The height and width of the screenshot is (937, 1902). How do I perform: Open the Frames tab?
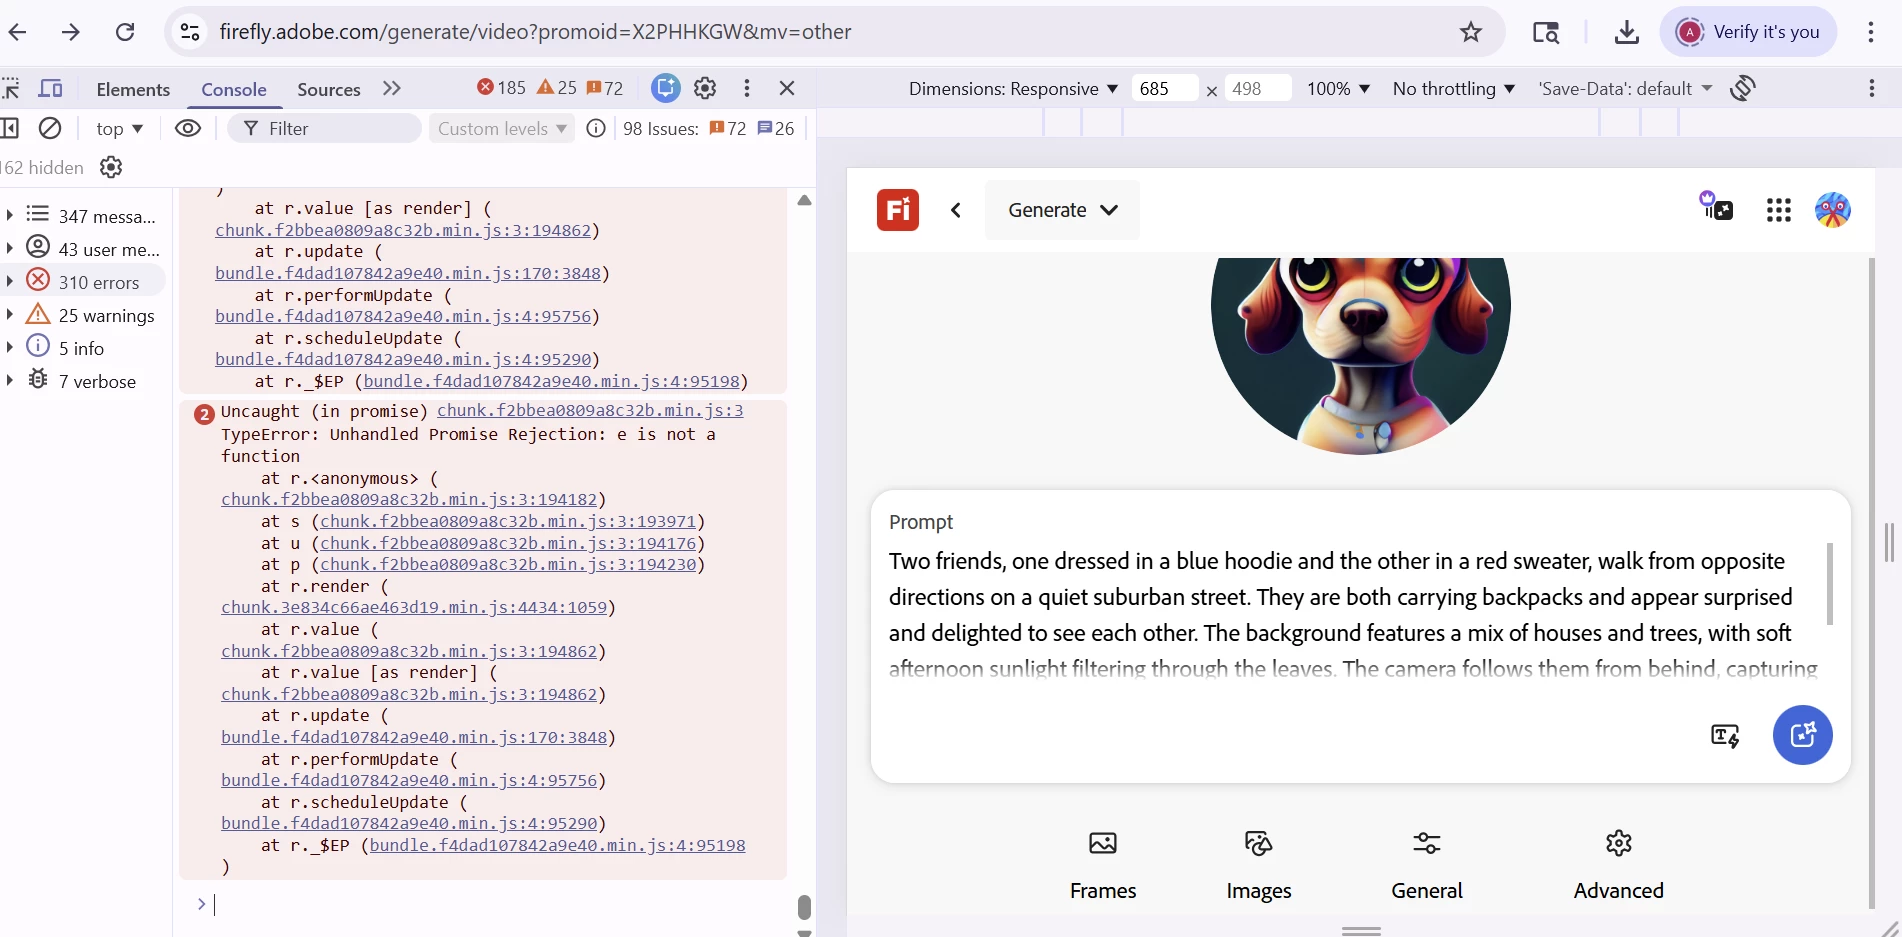pos(1103,865)
